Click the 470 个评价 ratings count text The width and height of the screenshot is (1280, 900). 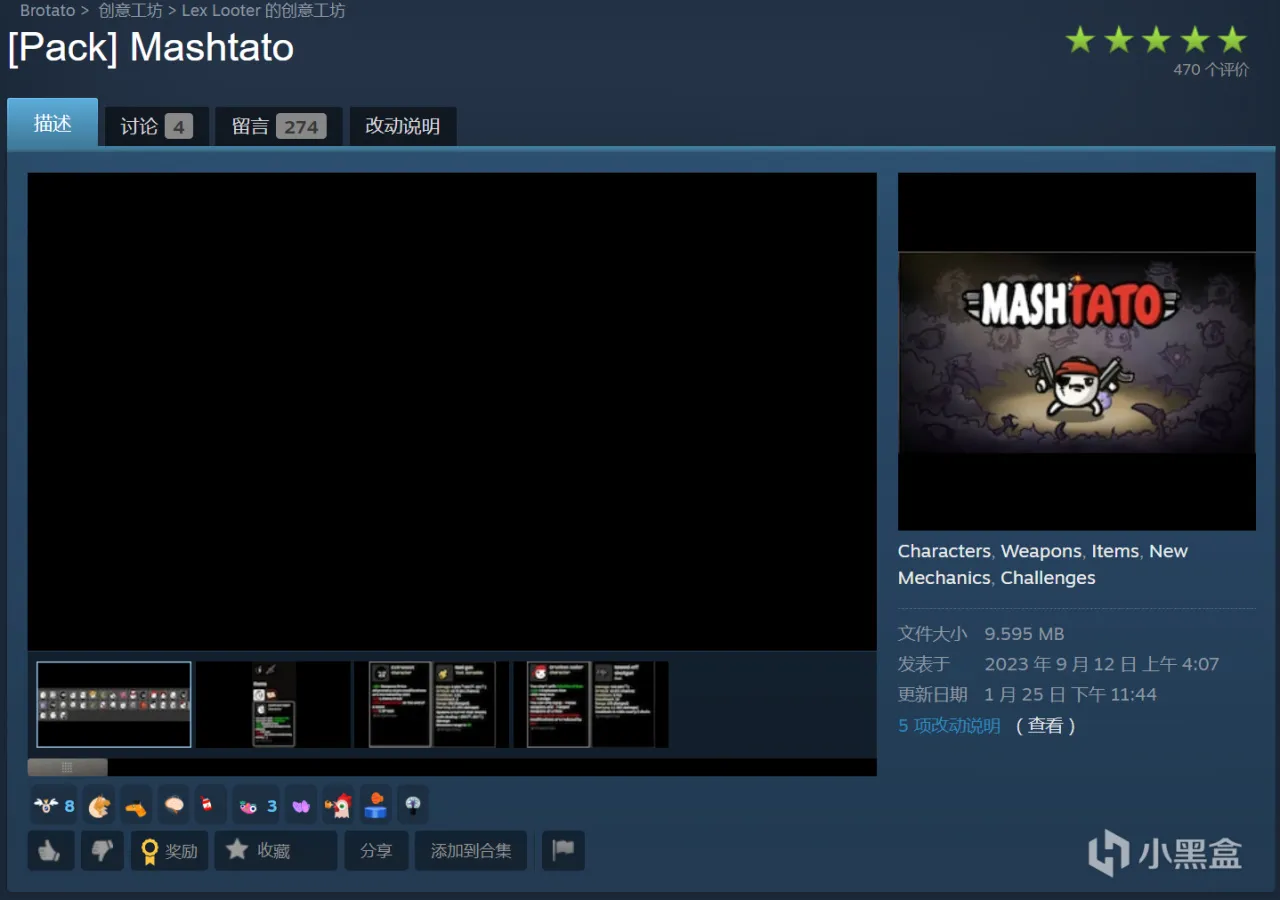(1211, 70)
